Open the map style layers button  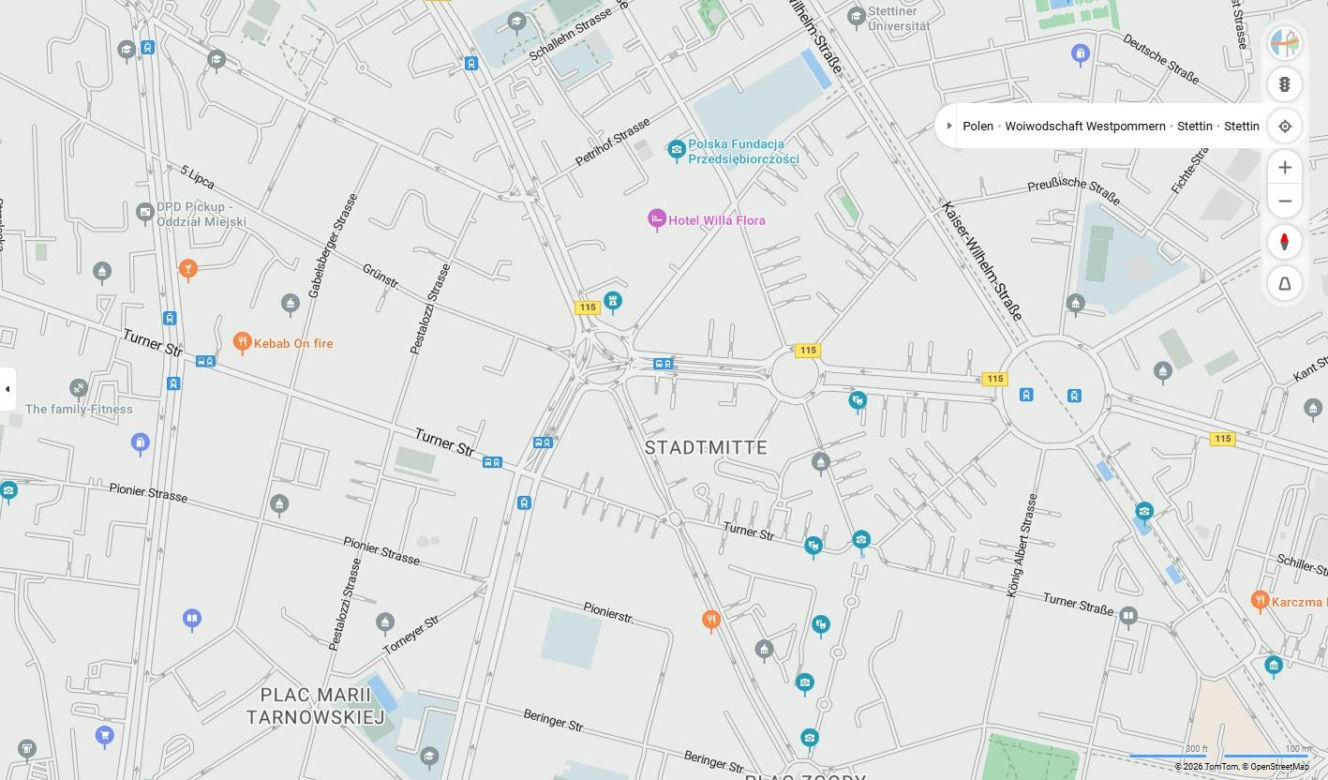click(x=1285, y=43)
